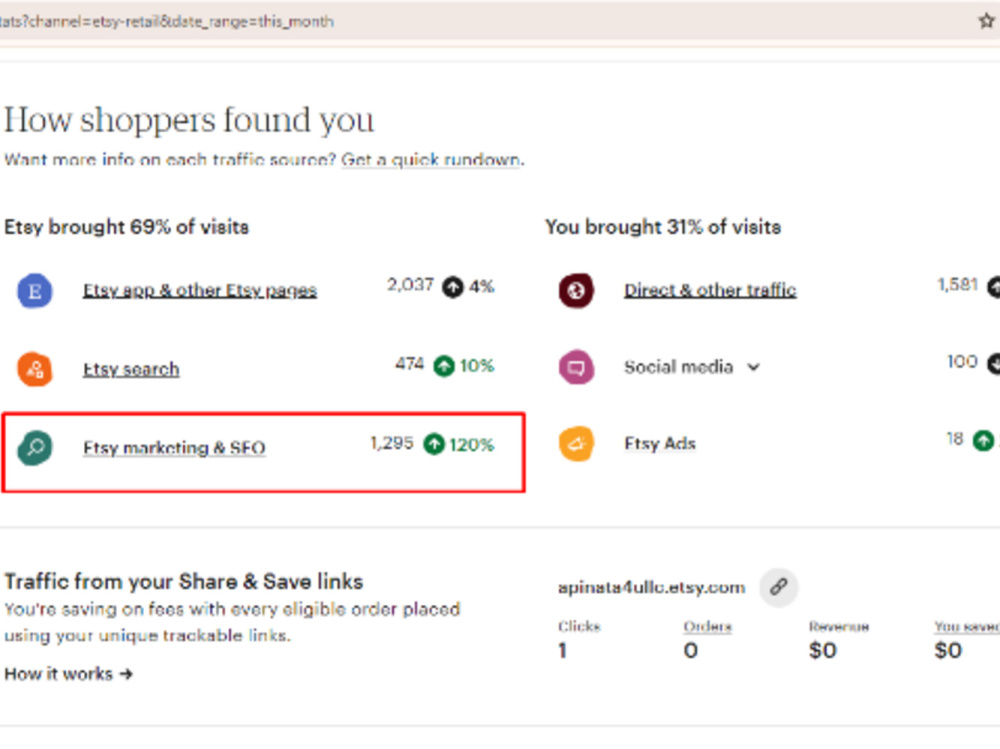Click the 'Clicks' column label
The image size is (1000, 749).
(579, 627)
